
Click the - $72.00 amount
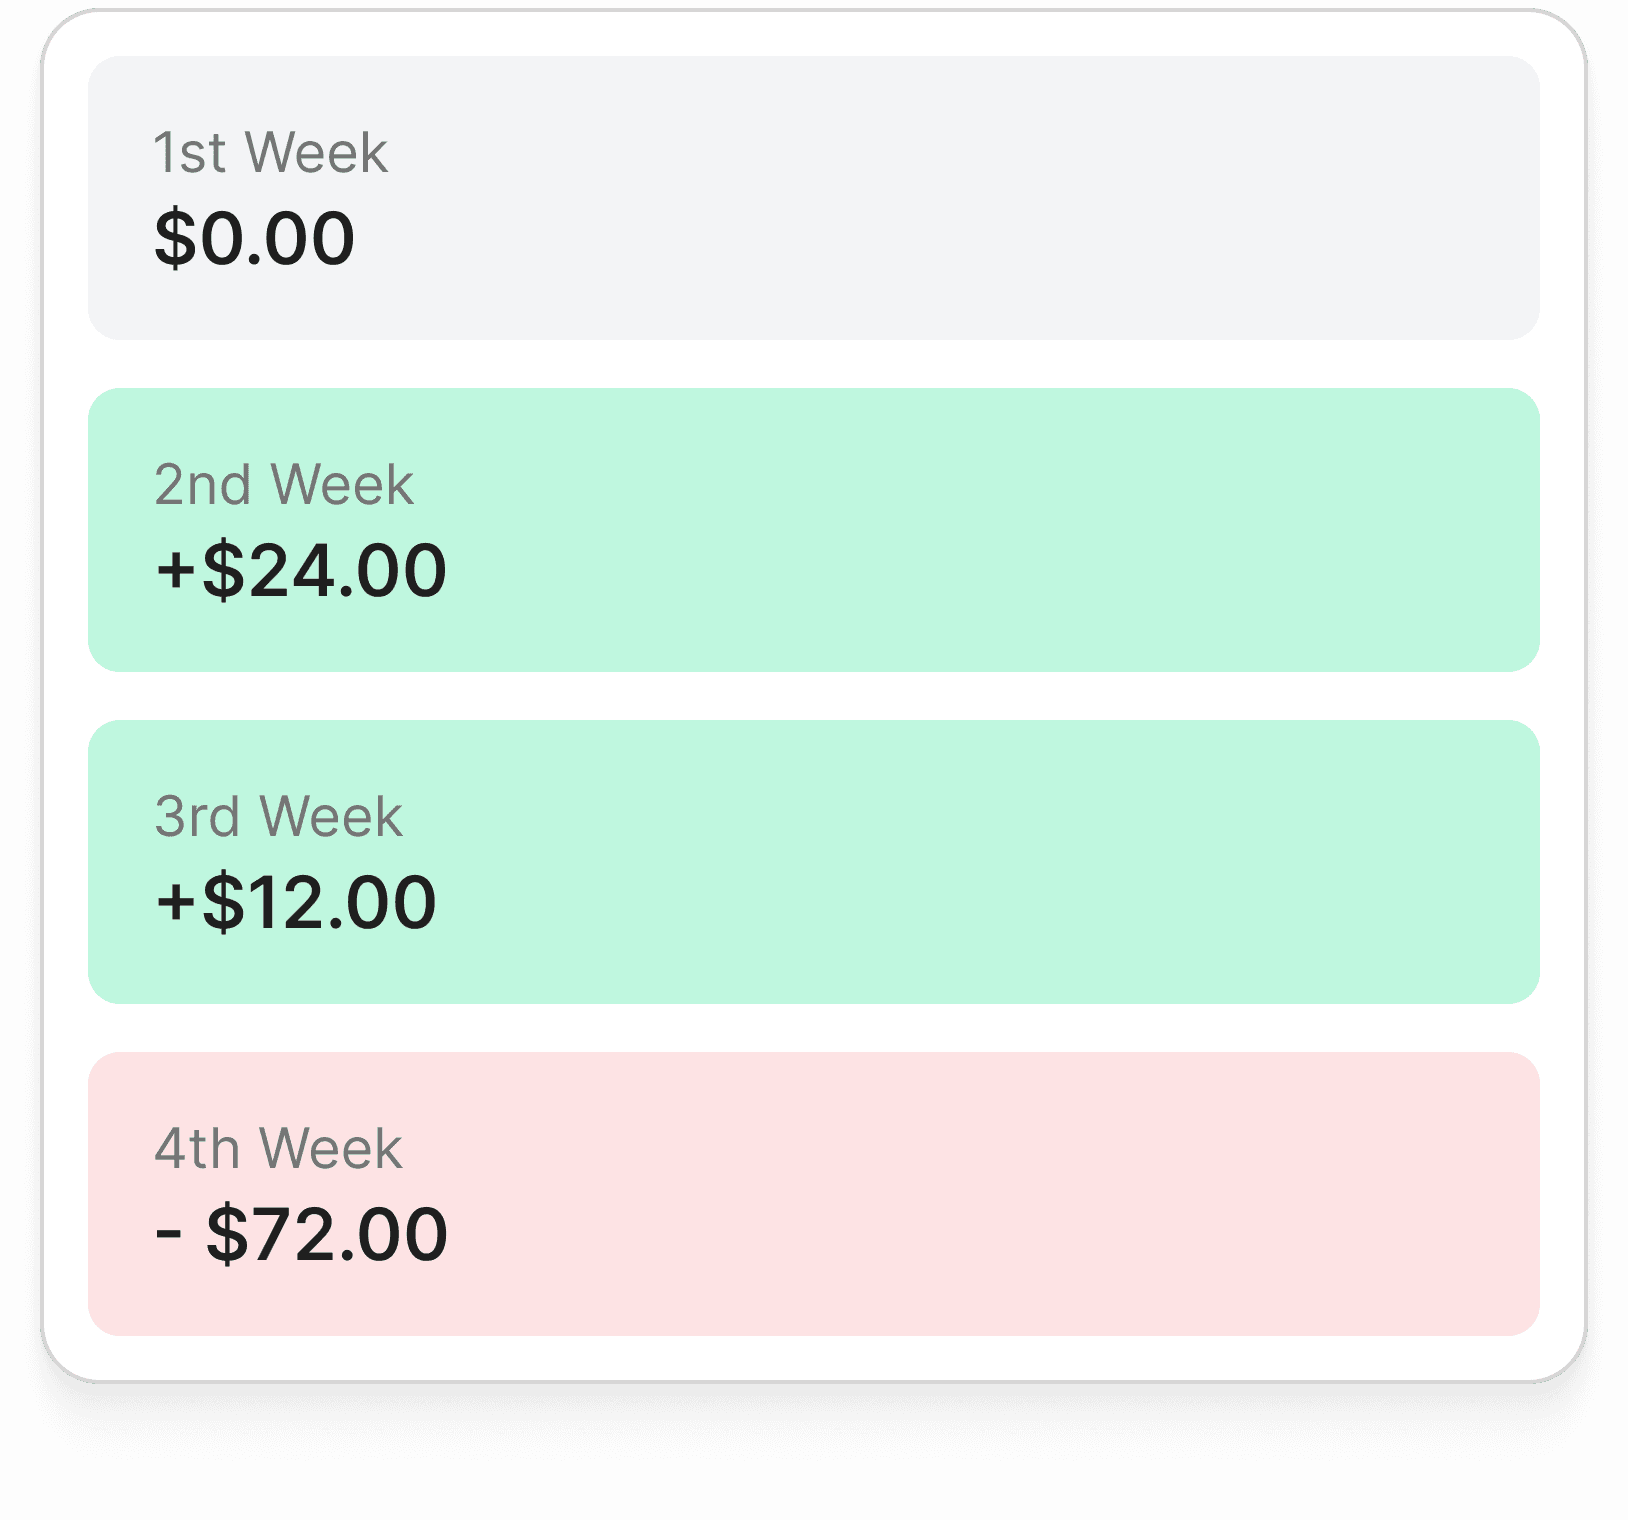[x=301, y=1235]
